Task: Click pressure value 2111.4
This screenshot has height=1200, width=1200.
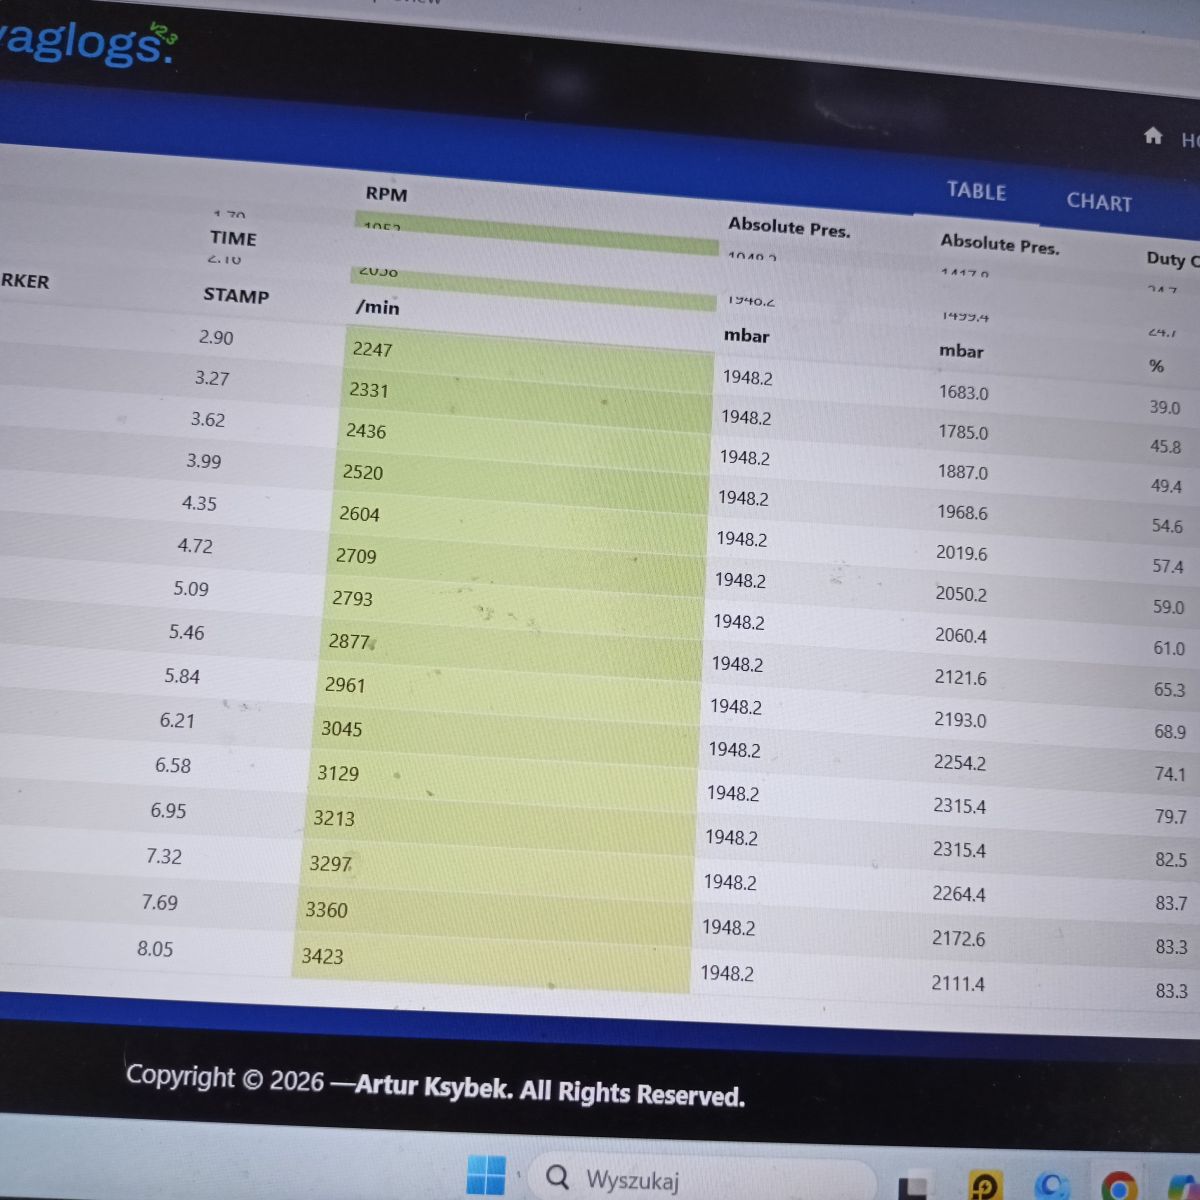Action: 958,984
